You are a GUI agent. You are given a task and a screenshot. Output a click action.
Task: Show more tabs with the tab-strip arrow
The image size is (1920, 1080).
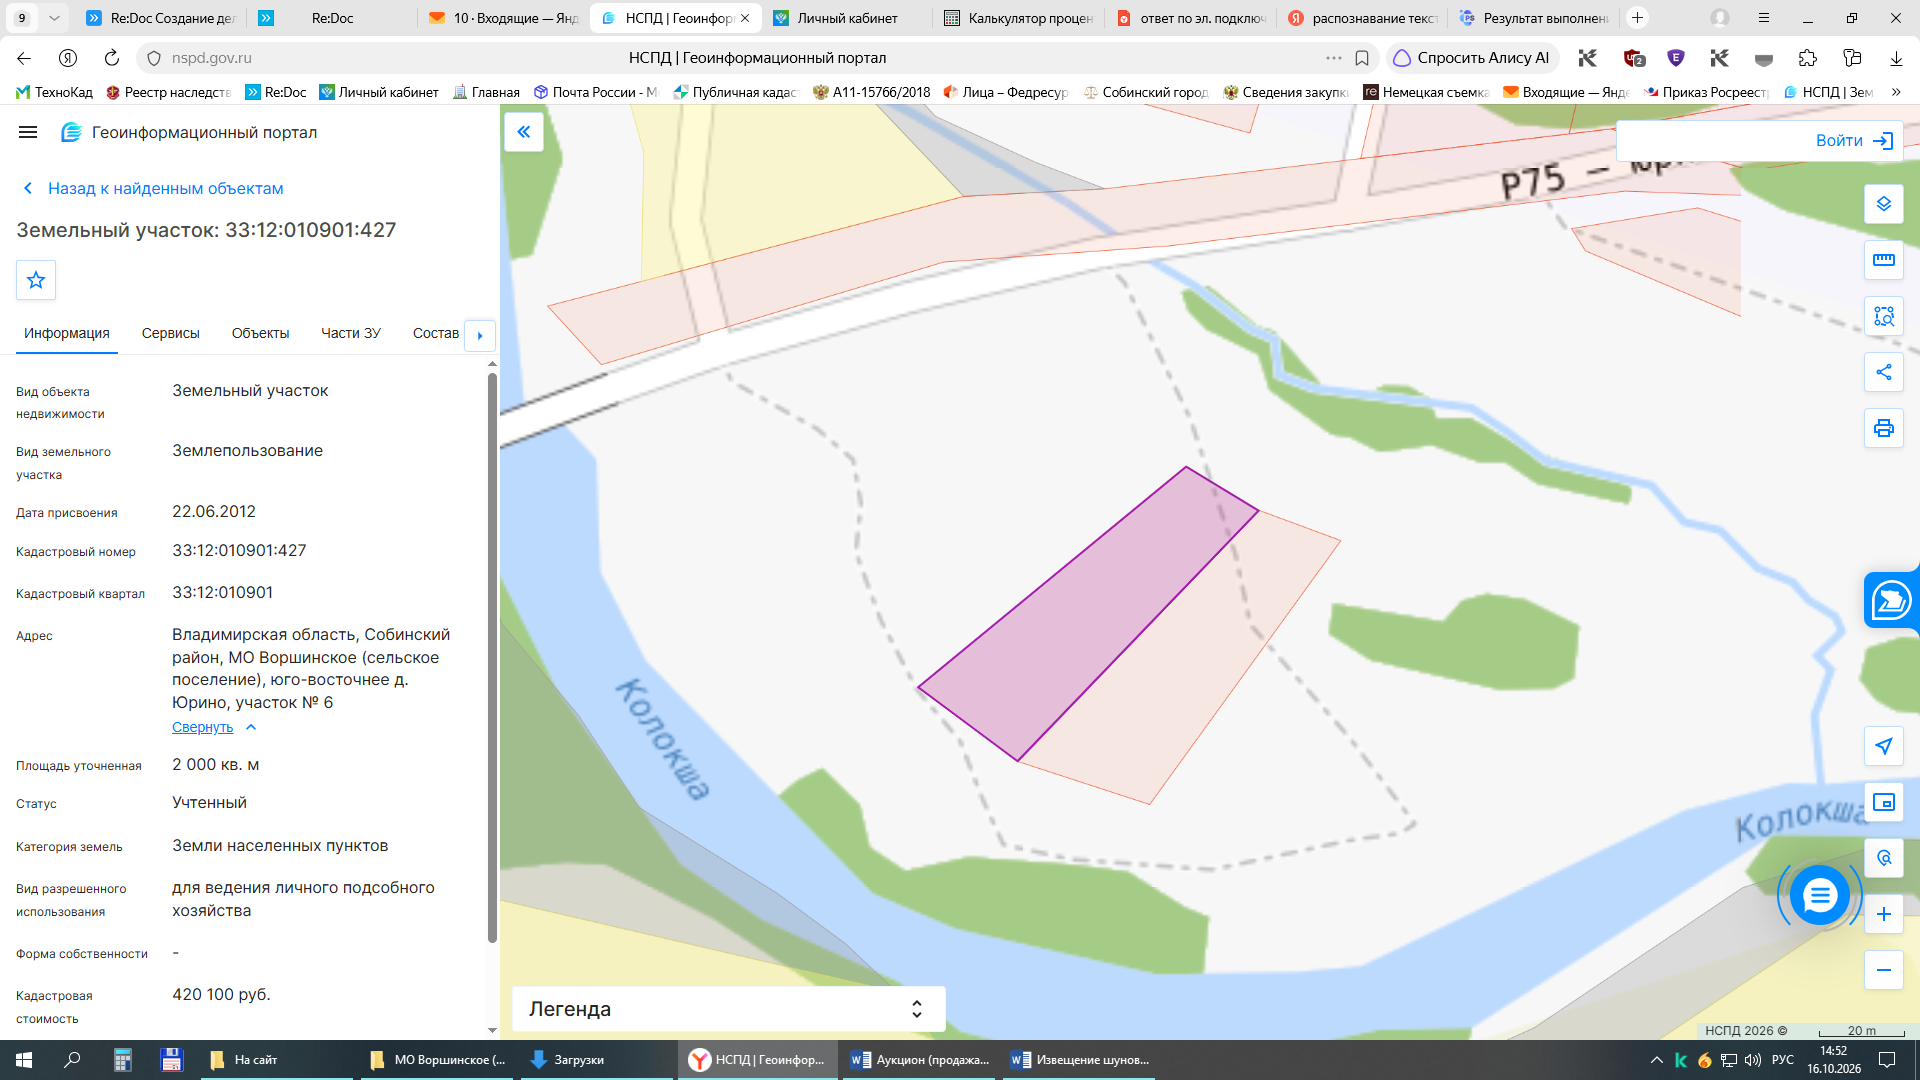point(480,335)
